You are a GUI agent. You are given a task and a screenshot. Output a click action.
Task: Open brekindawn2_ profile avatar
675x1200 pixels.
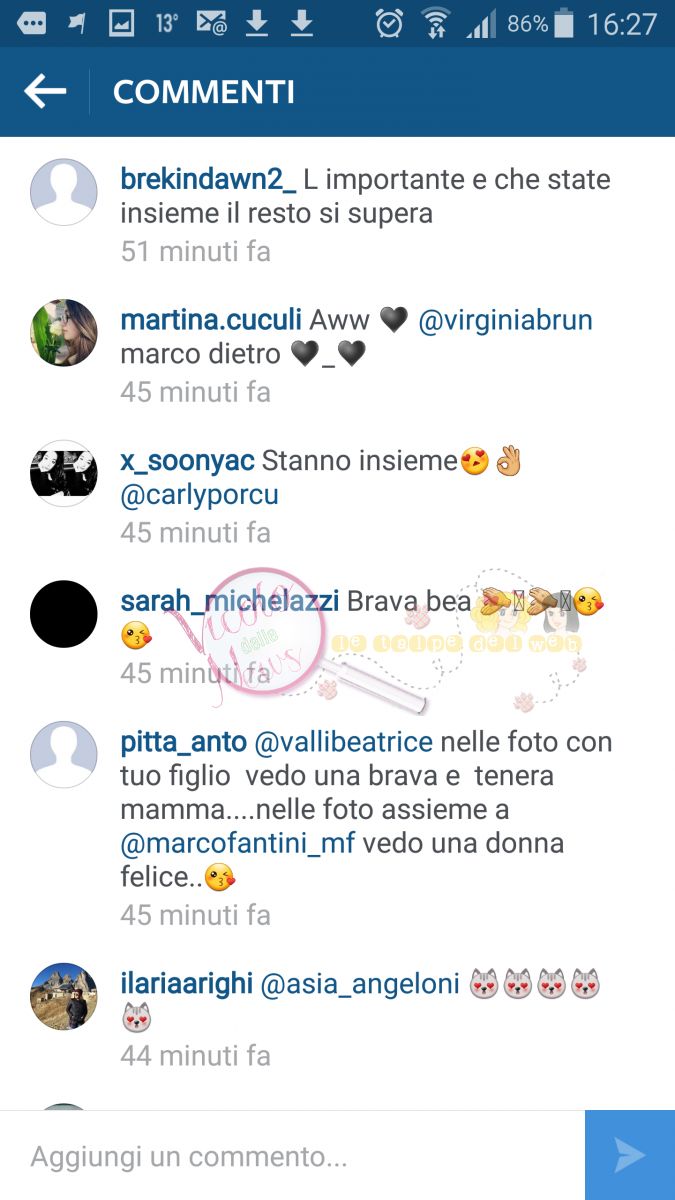[x=63, y=192]
